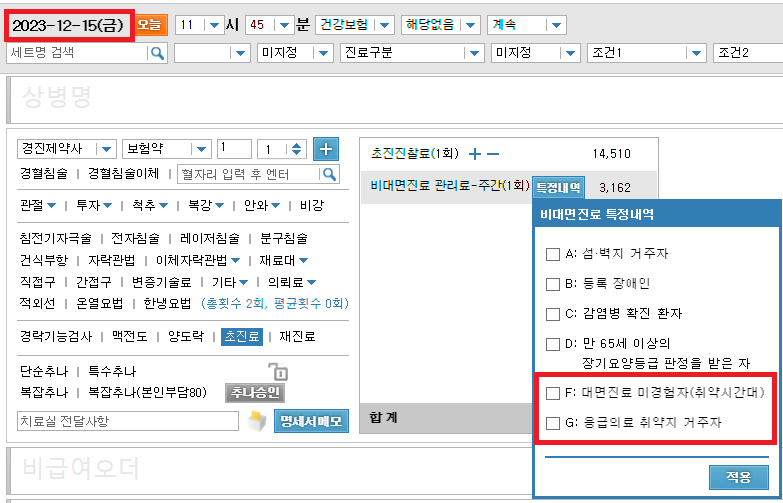
Task: Open the 건강보험 dropdown
Action: point(355,24)
